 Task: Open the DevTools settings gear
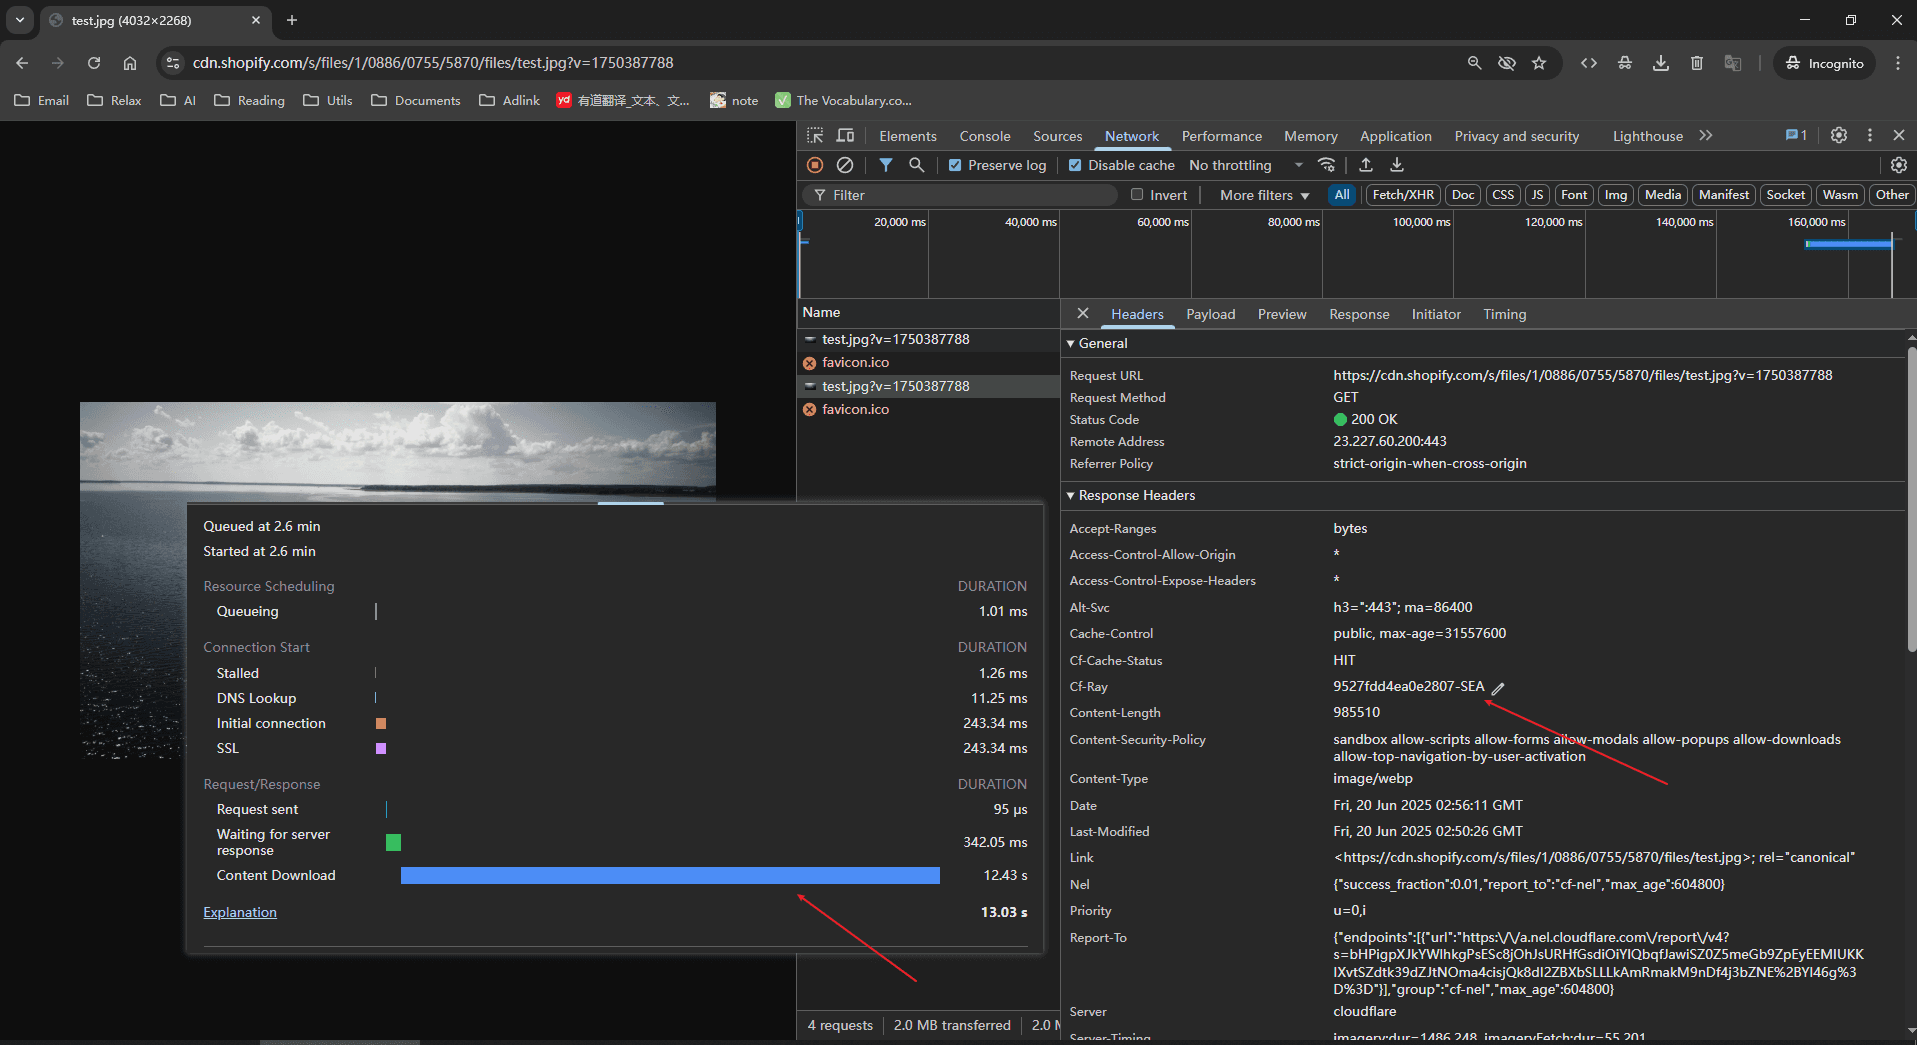coord(1838,136)
